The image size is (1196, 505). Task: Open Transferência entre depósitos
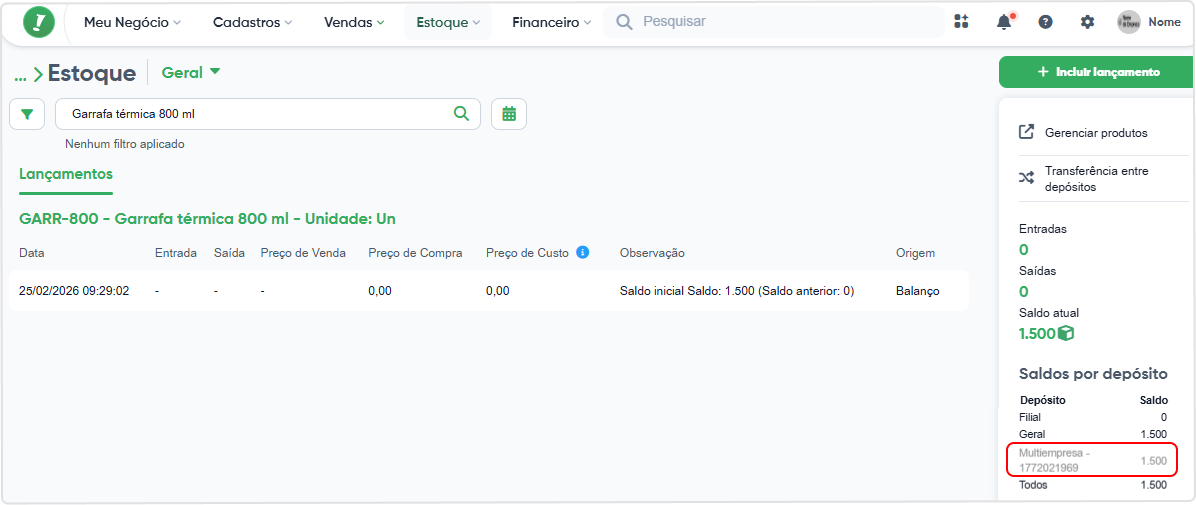coord(1096,179)
